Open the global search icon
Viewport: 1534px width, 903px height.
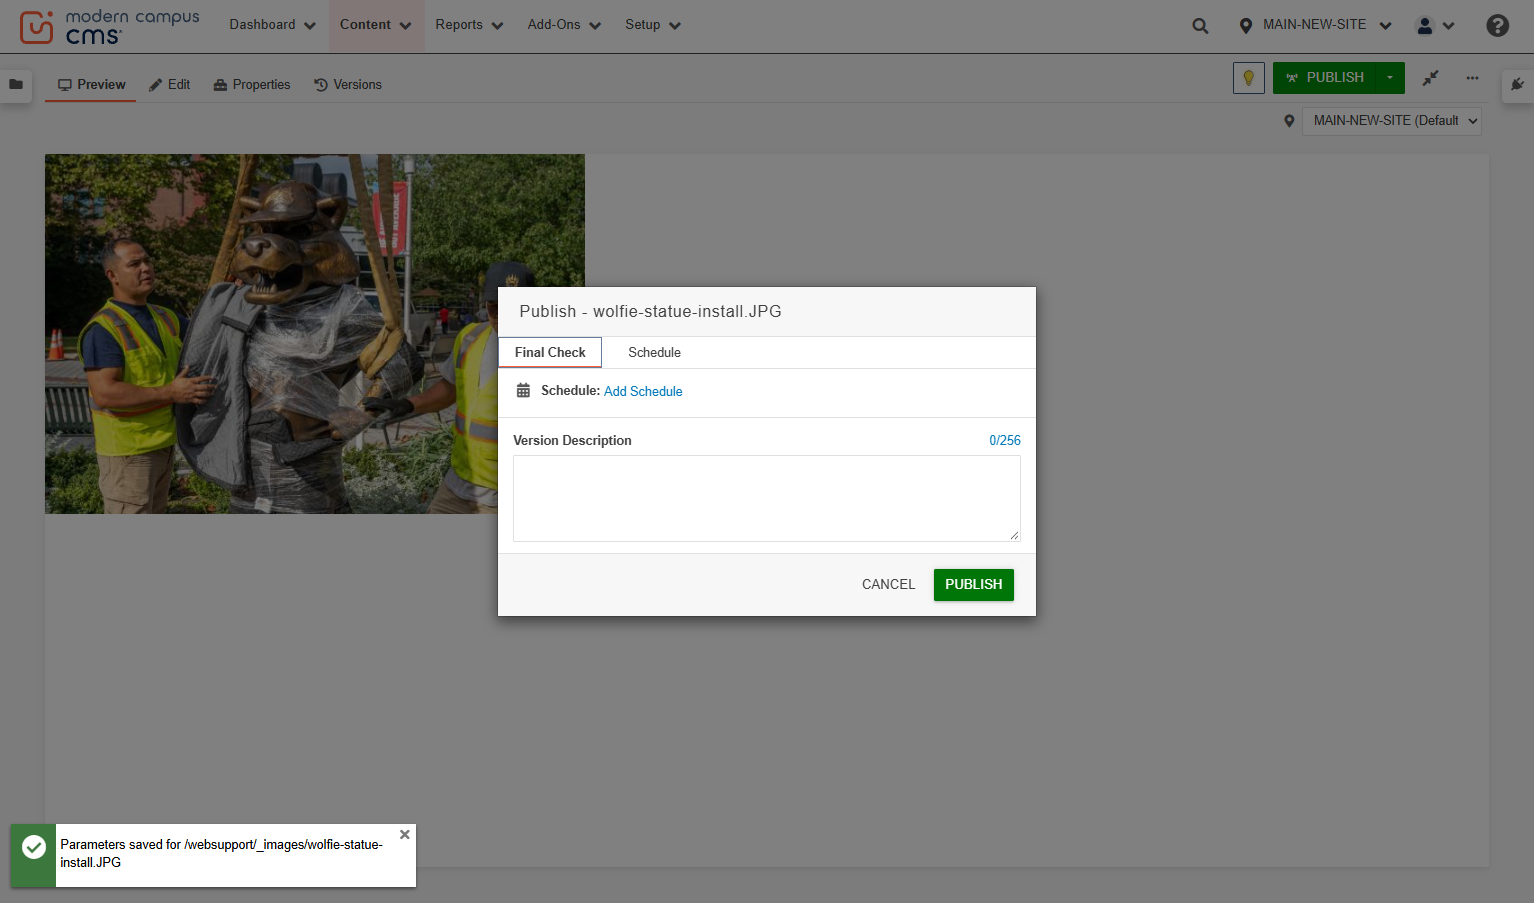(x=1200, y=26)
